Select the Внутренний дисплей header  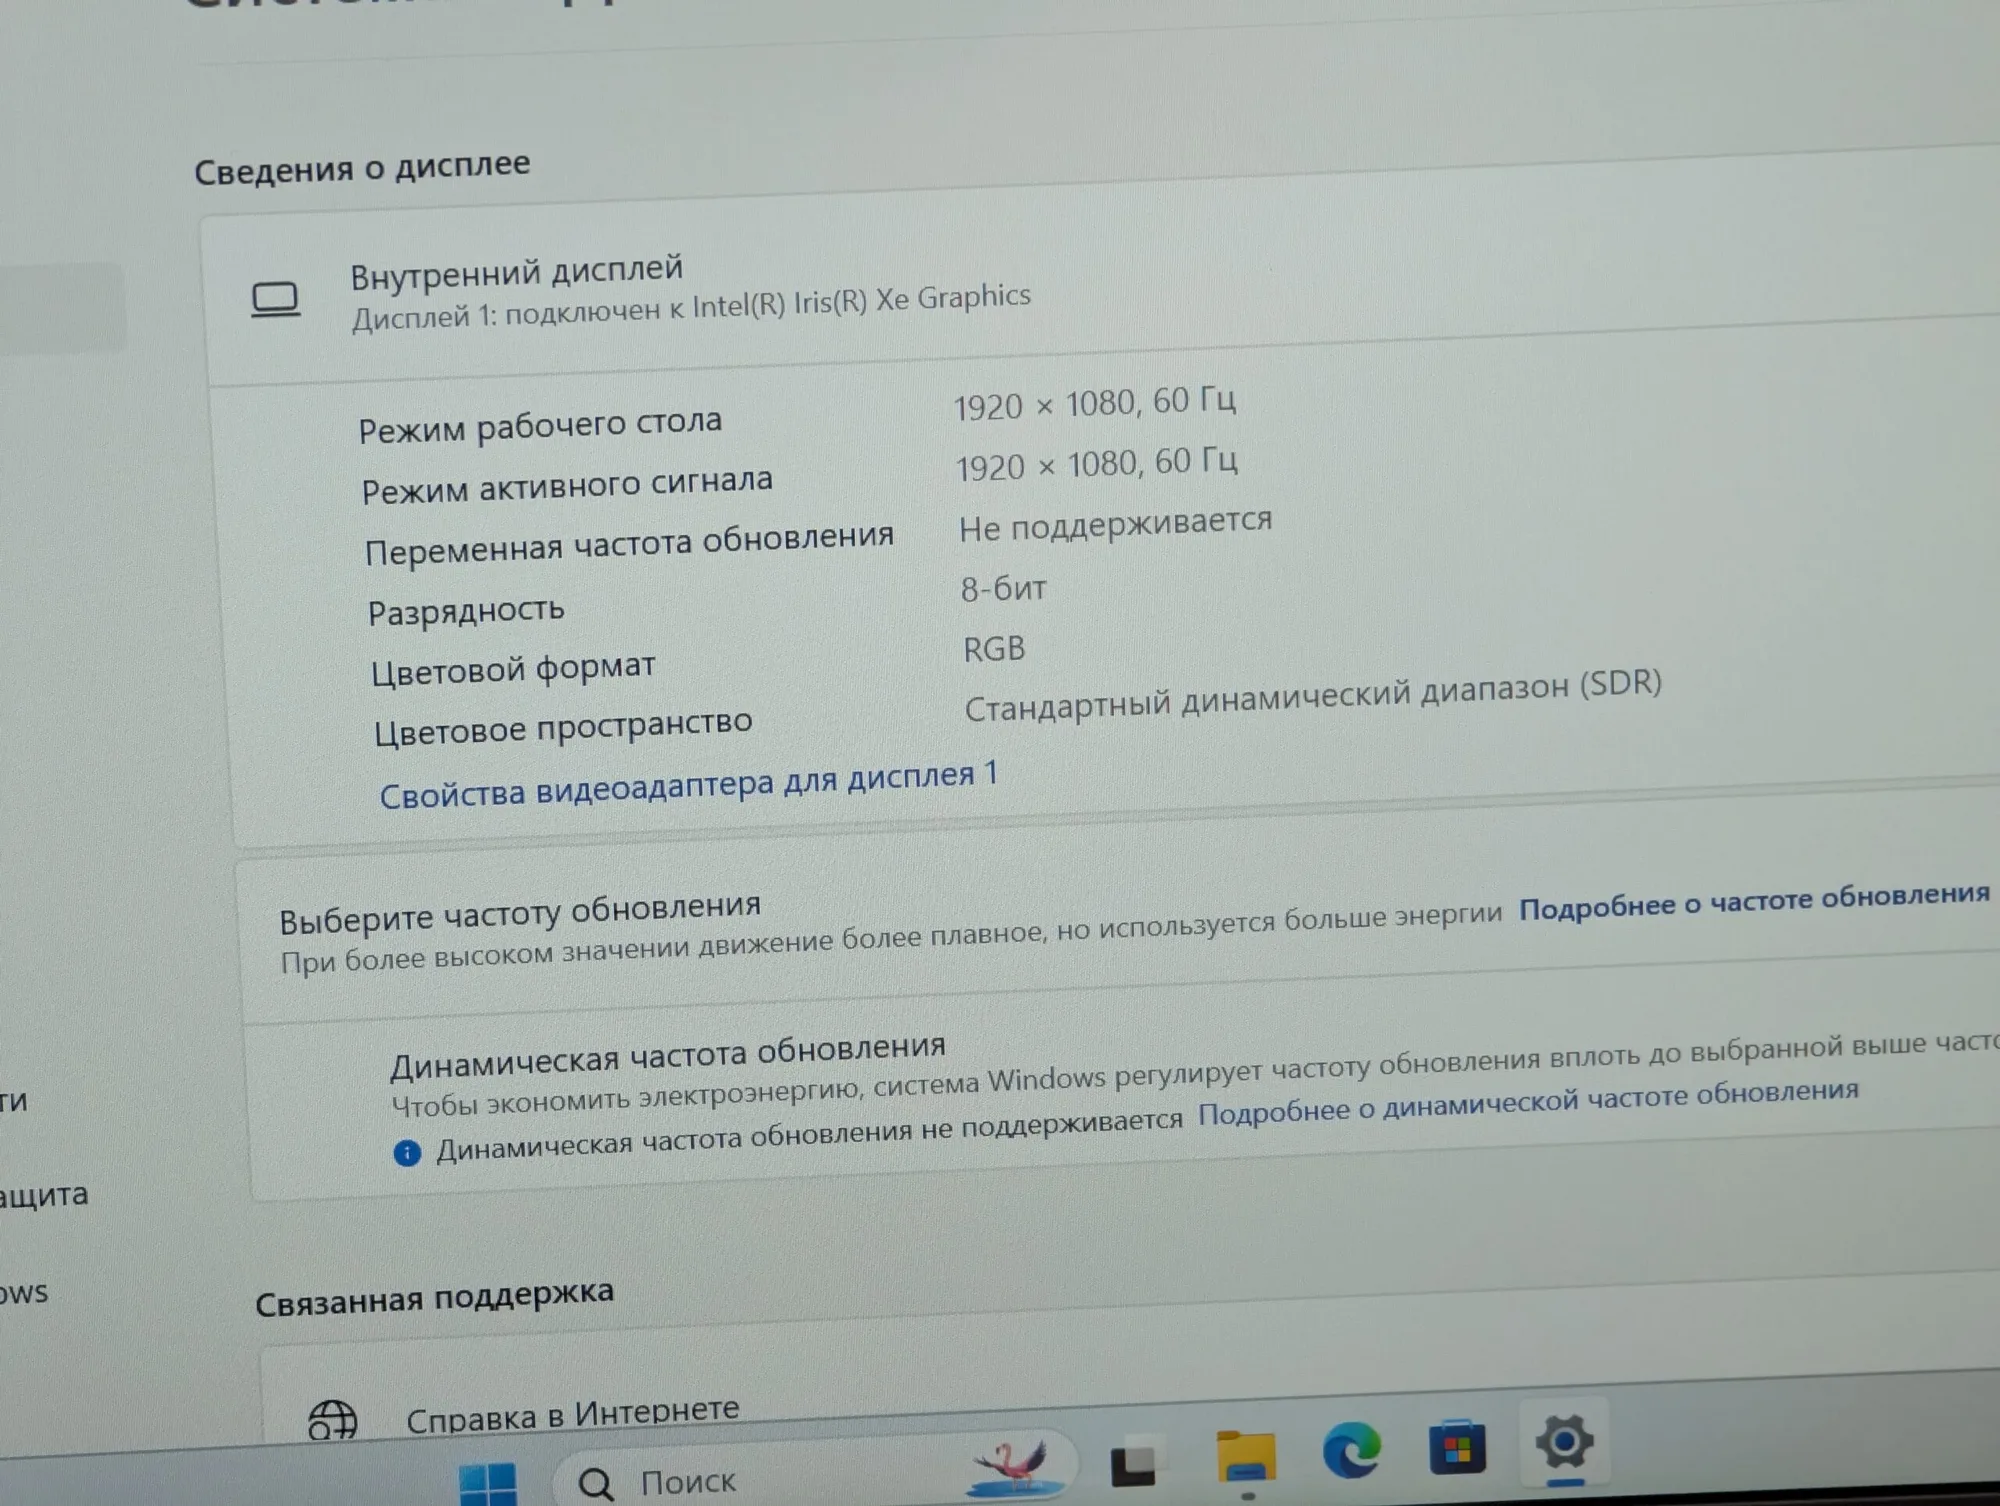click(516, 272)
